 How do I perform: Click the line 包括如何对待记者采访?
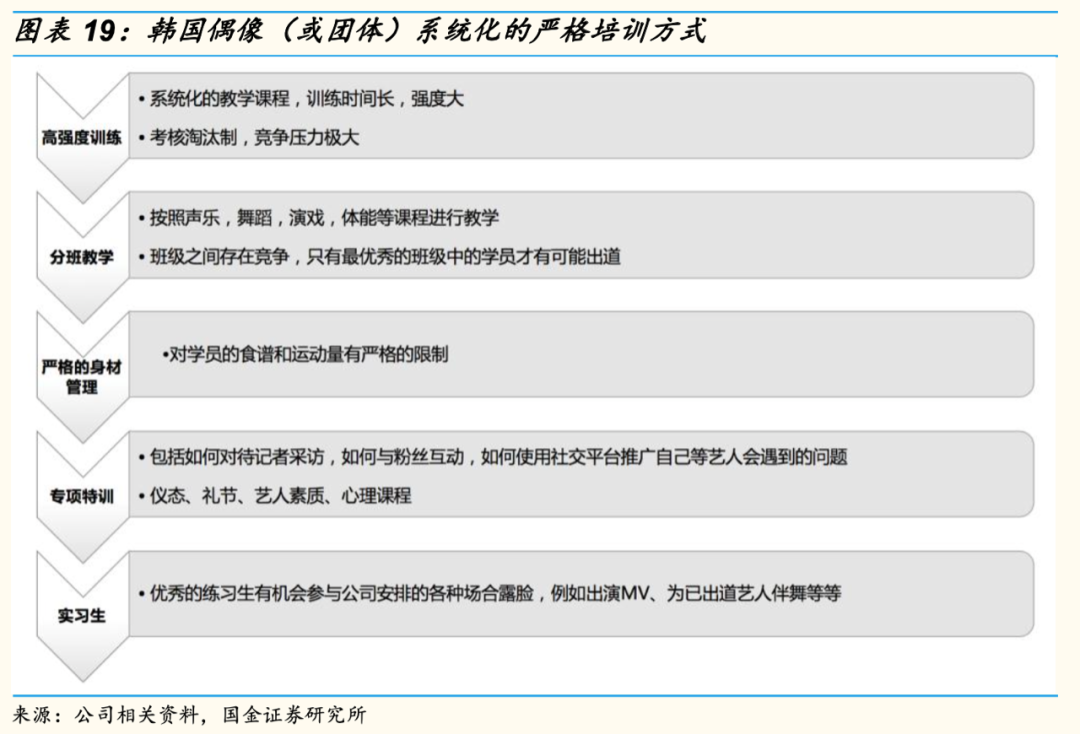497,457
